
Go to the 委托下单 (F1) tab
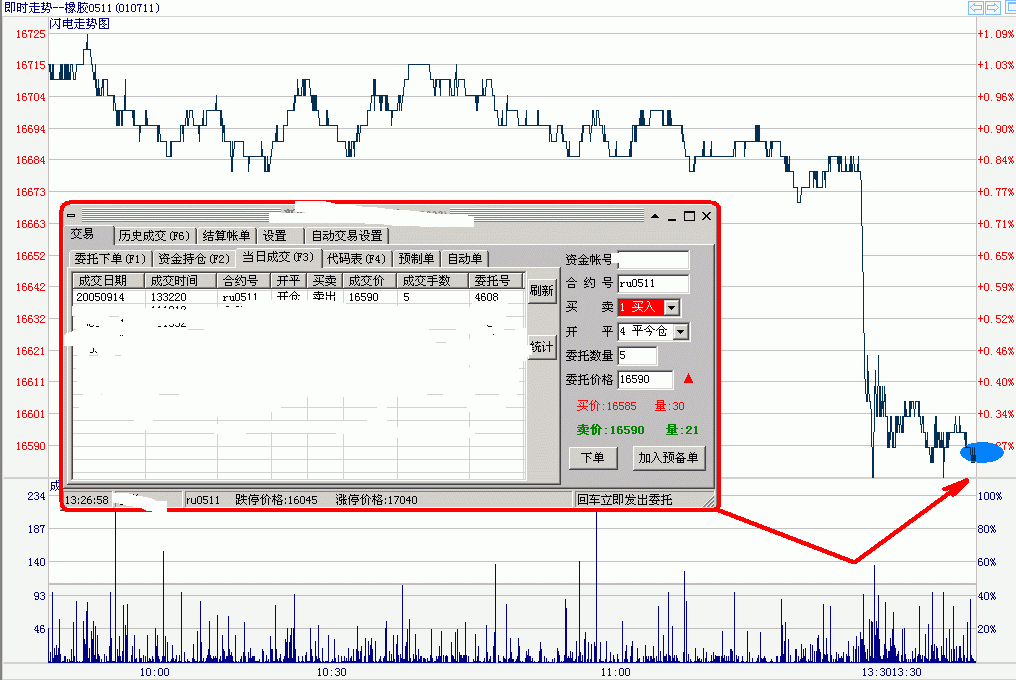pyautogui.click(x=110, y=259)
